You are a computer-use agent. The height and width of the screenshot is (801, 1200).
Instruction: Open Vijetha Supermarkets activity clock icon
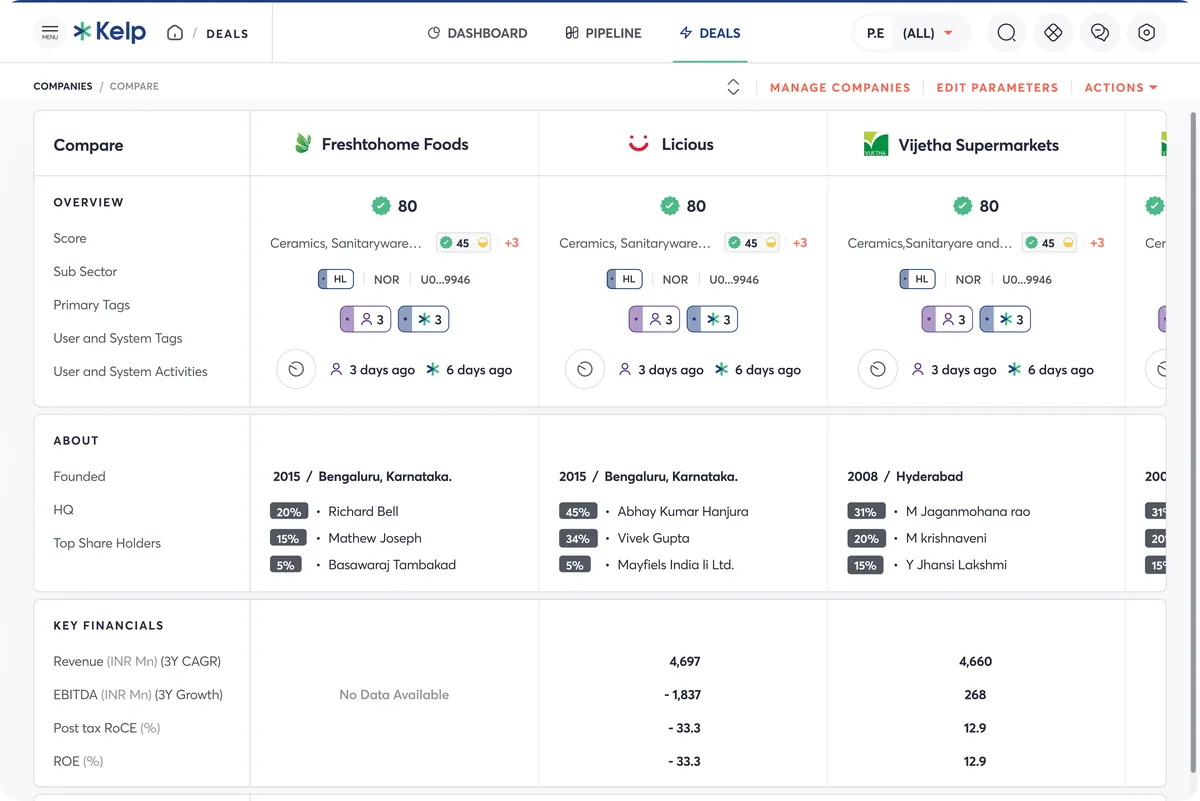pyautogui.click(x=878, y=369)
